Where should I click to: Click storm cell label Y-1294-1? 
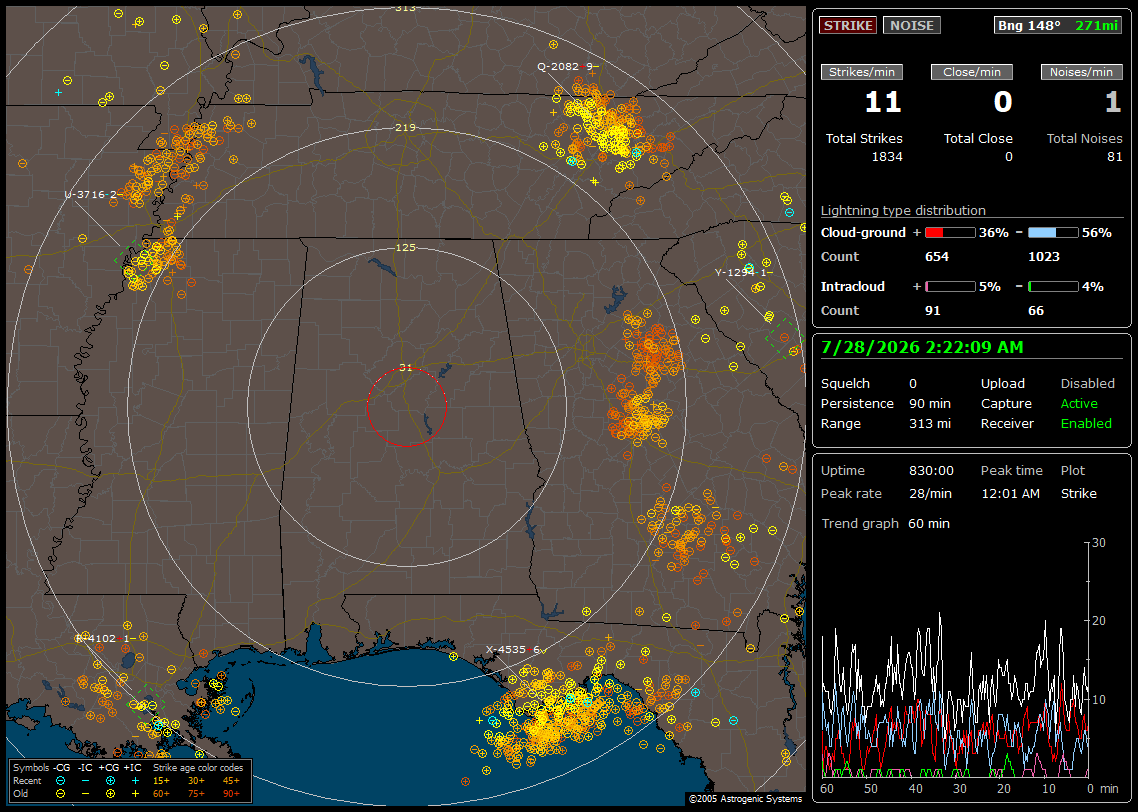click(x=743, y=272)
